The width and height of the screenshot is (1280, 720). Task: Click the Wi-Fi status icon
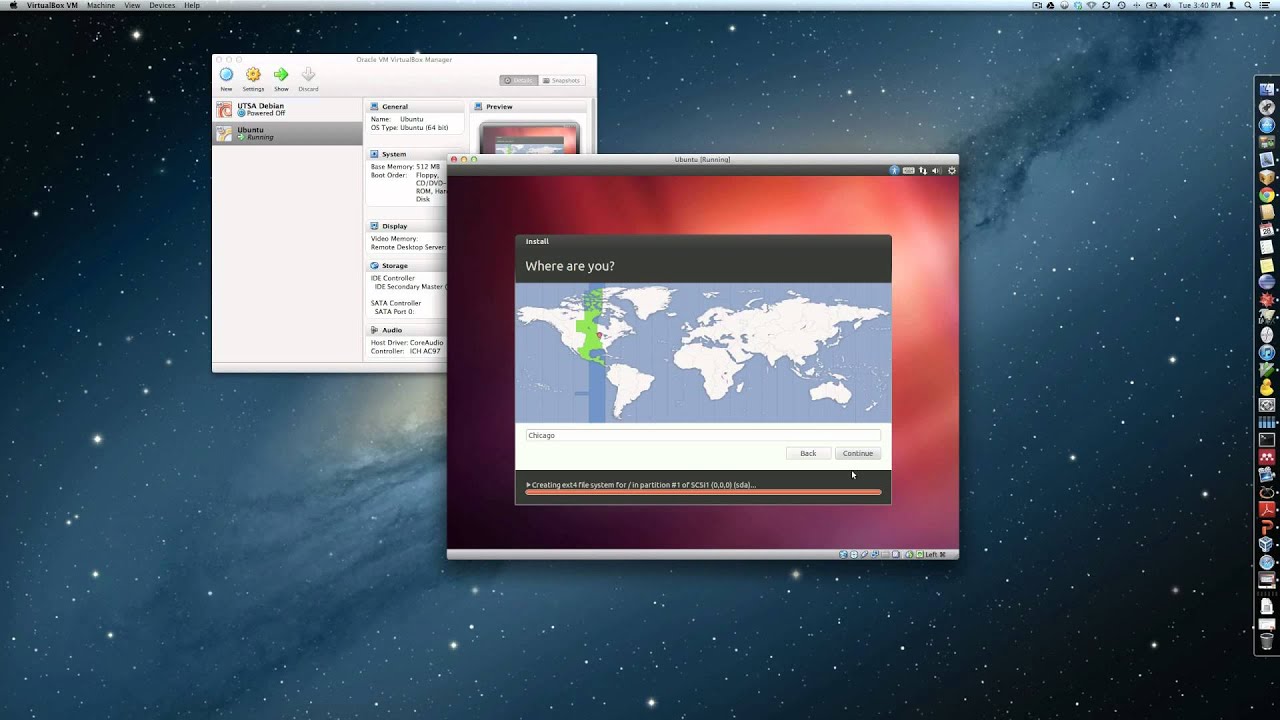click(x=1091, y=5)
